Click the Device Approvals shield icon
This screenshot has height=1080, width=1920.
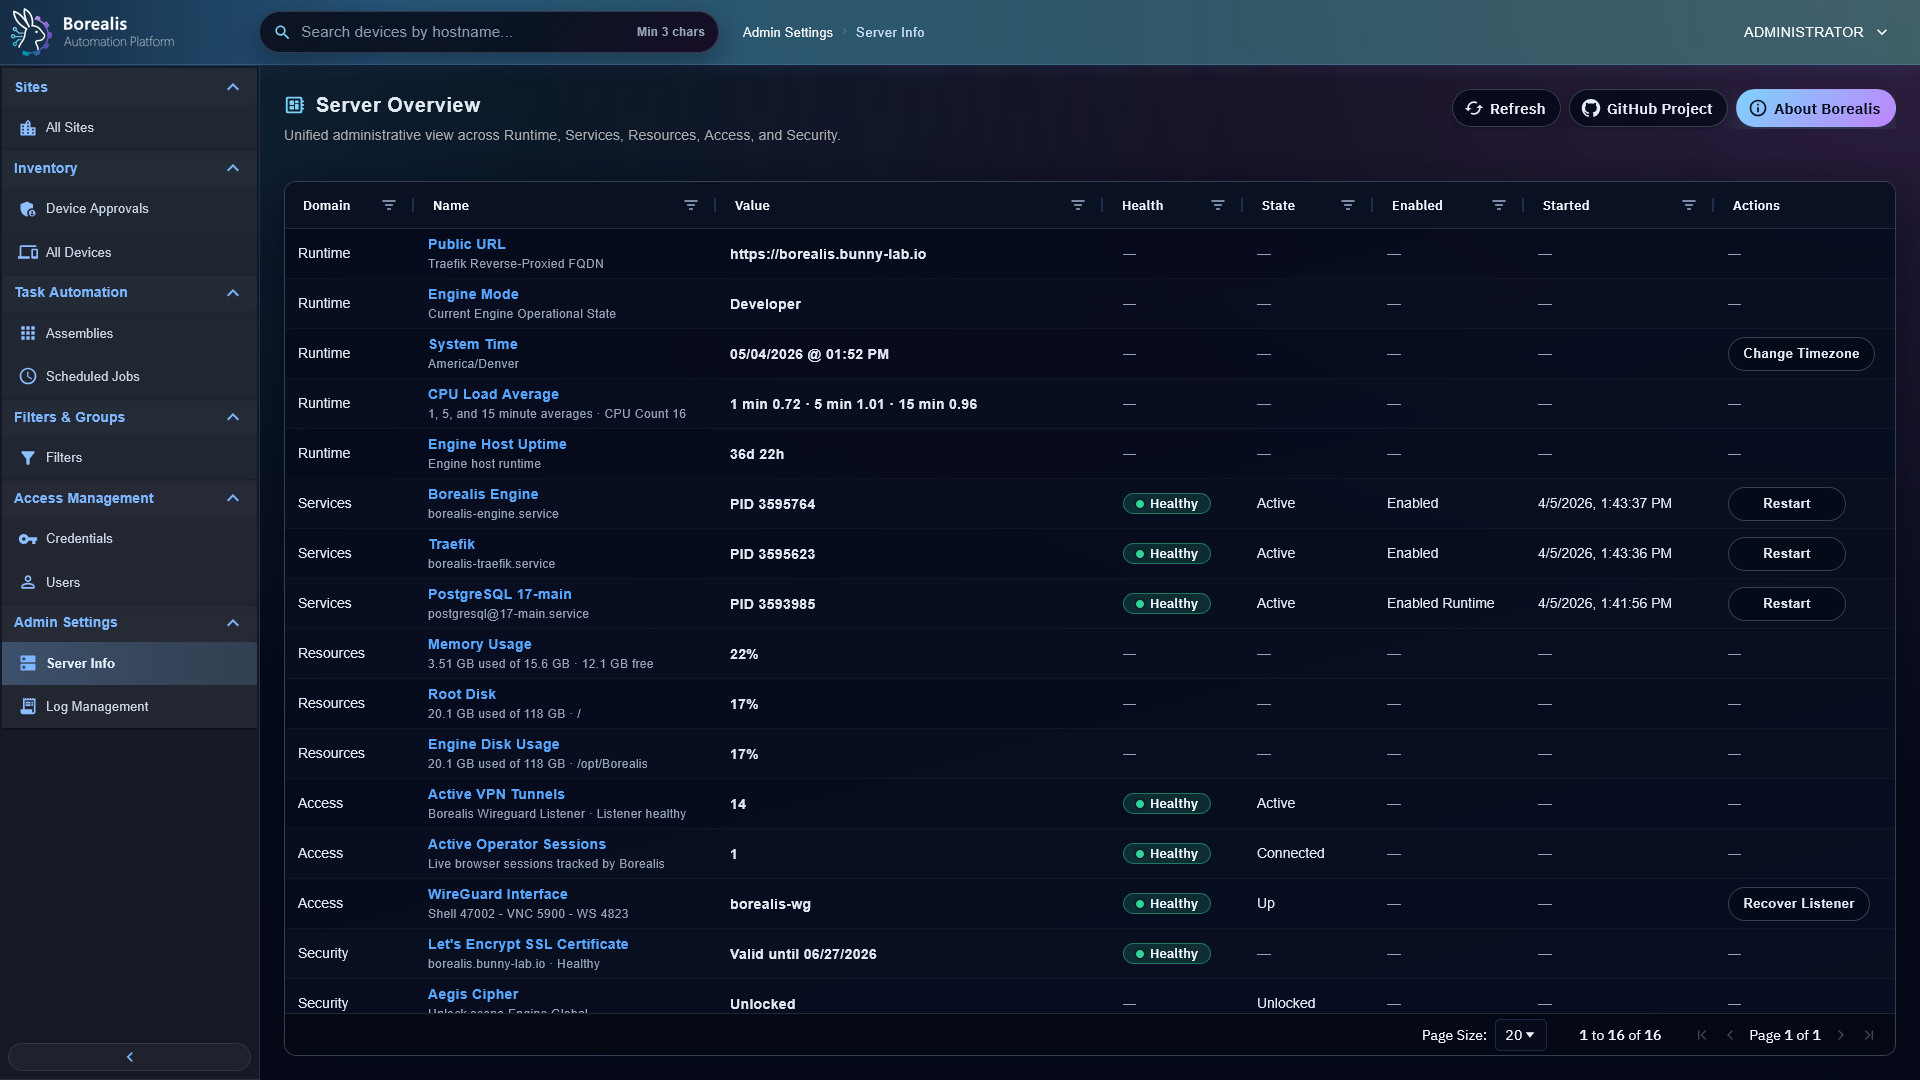(28, 209)
